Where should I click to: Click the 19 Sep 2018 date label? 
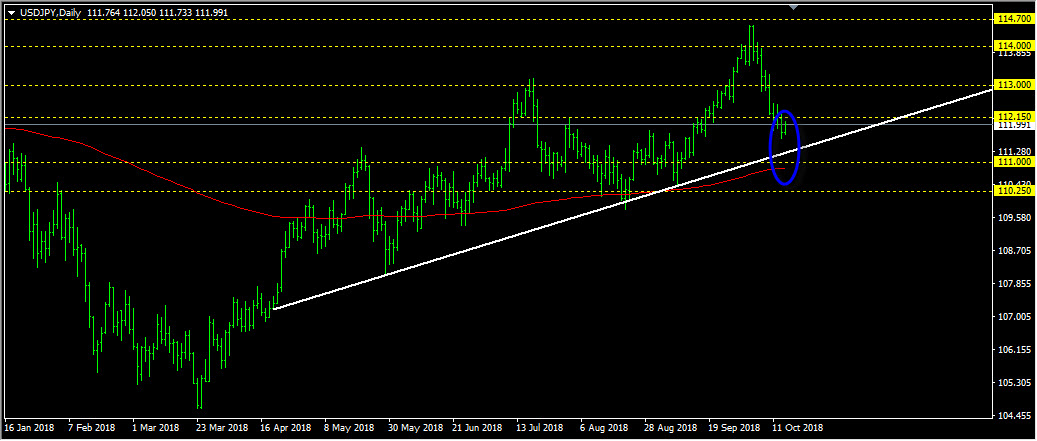pyautogui.click(x=733, y=427)
